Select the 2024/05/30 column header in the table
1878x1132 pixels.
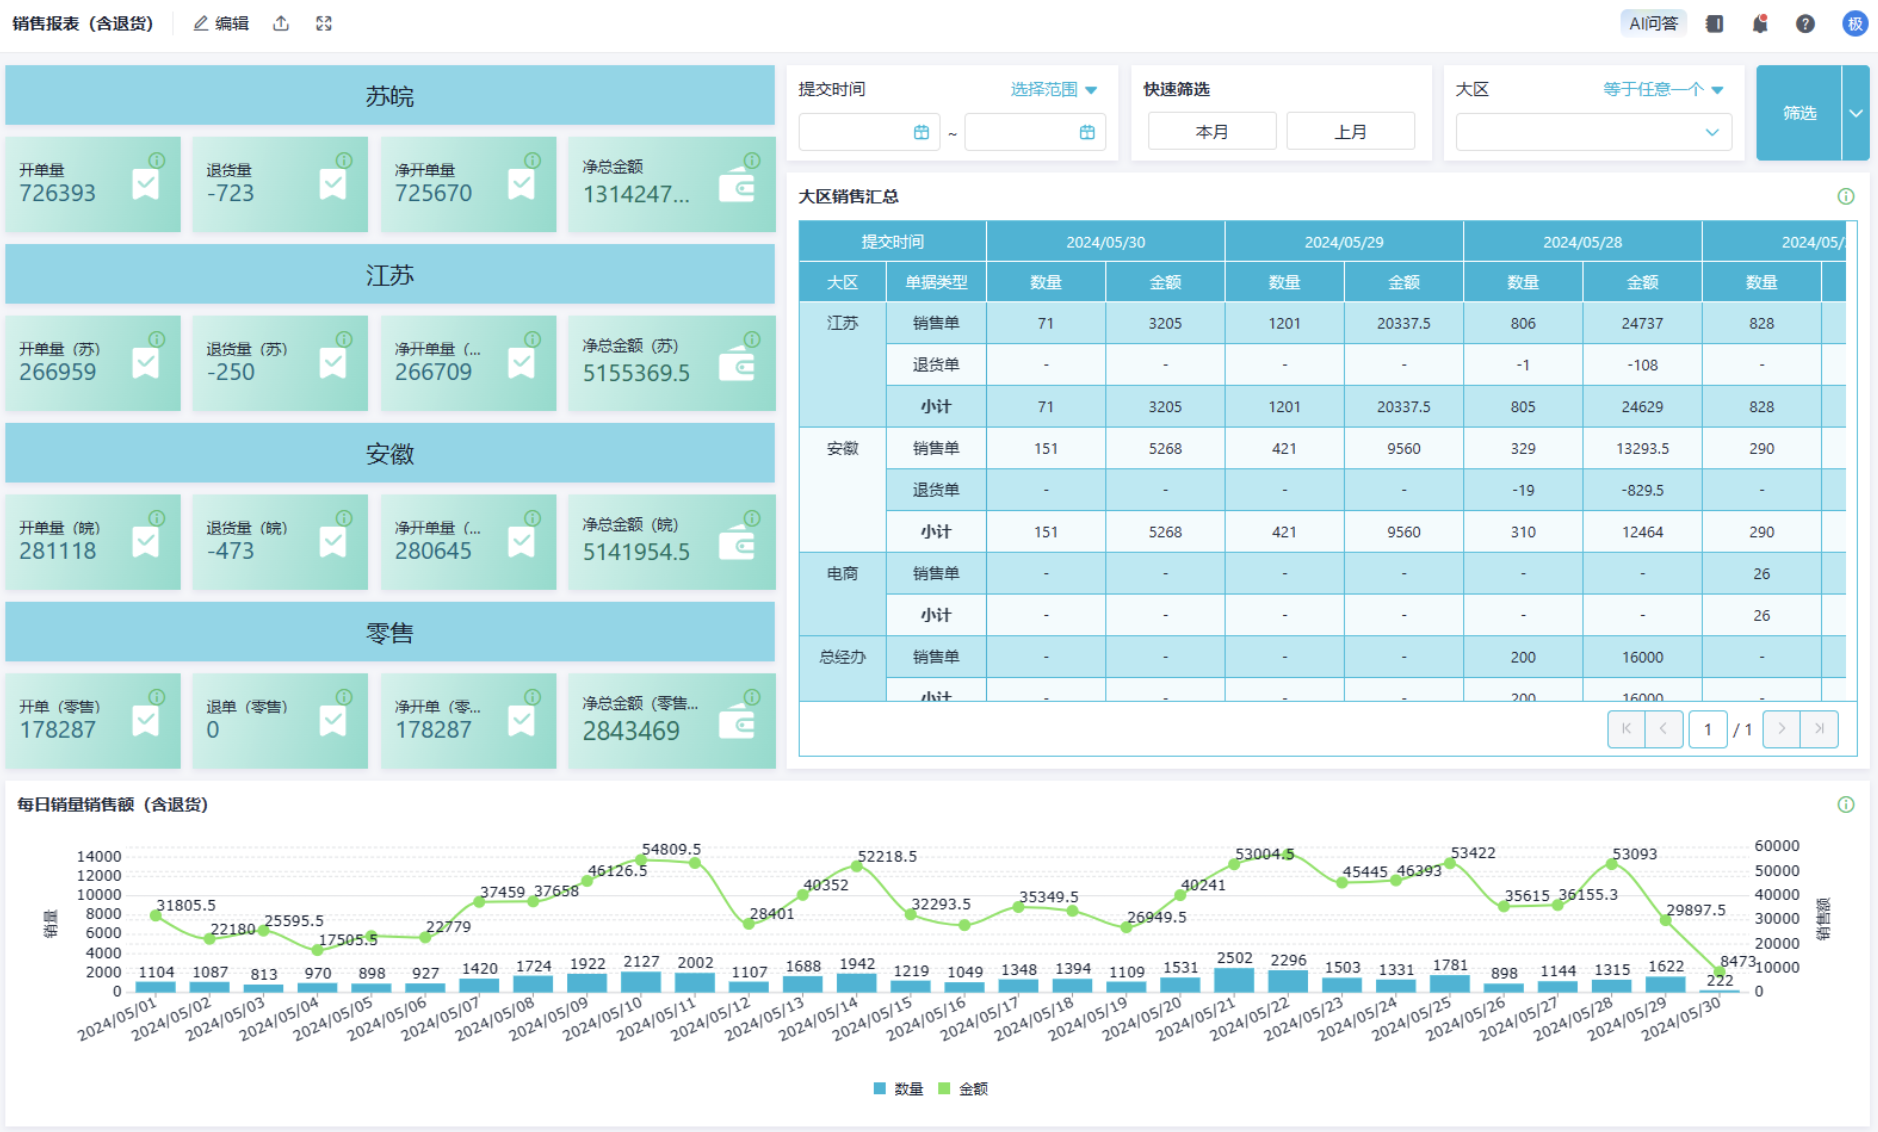point(1105,242)
